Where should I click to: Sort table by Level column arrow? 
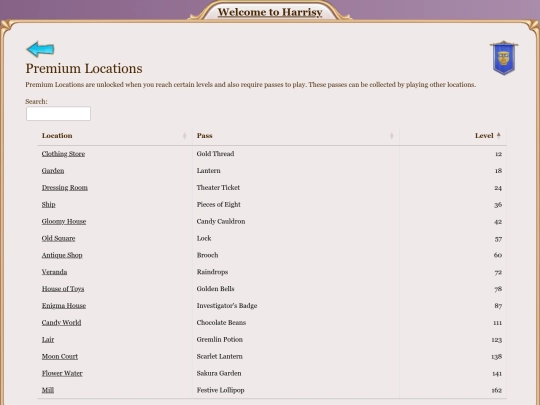click(x=499, y=135)
